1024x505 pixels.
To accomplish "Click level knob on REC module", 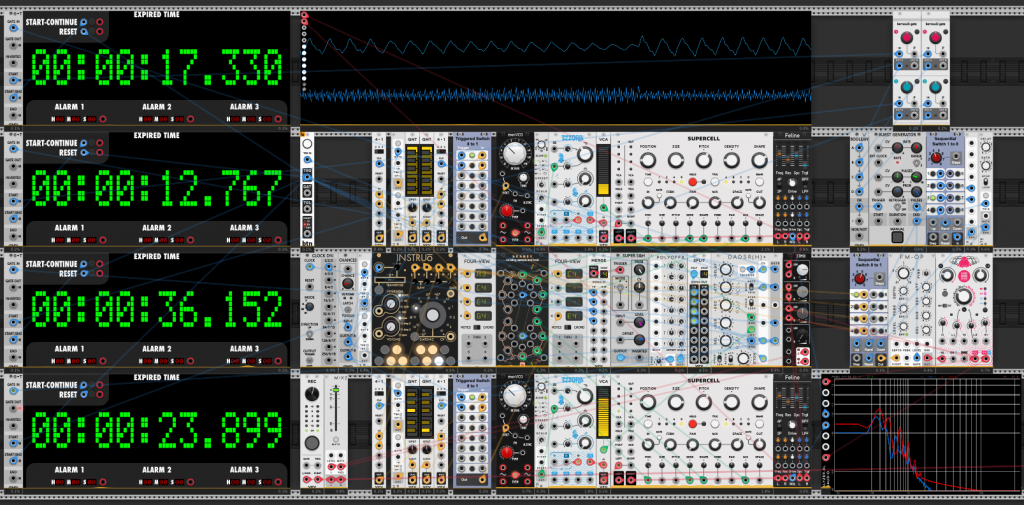I will (x=312, y=393).
